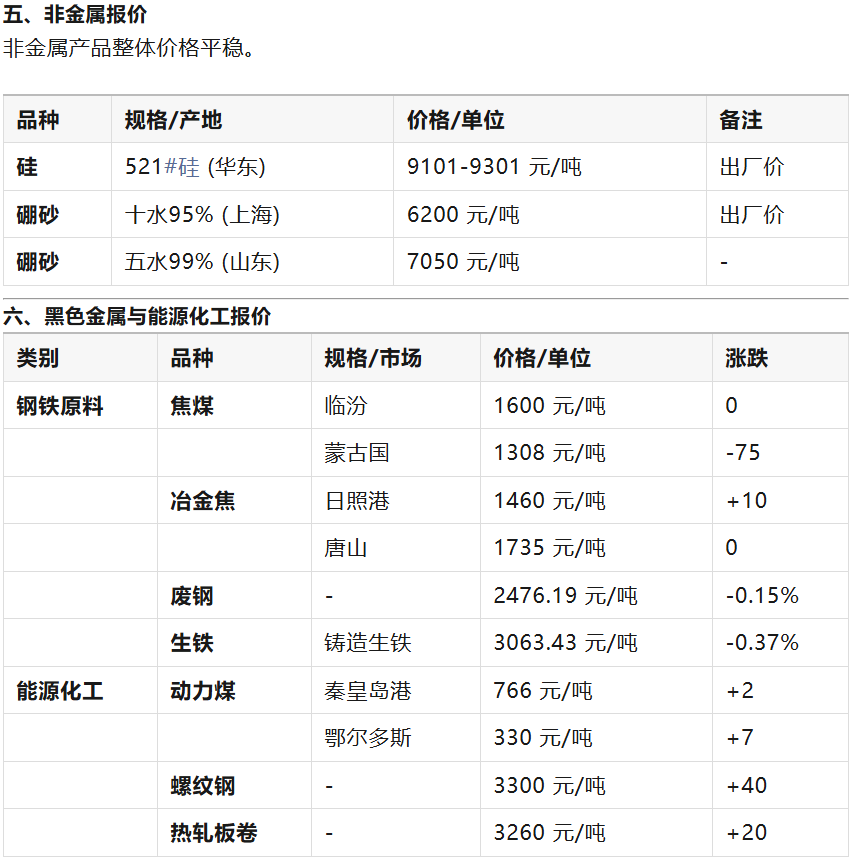The image size is (851, 865).
Task: Select the 9101-9301 元/吨 price cell
Action: pyautogui.click(x=494, y=167)
